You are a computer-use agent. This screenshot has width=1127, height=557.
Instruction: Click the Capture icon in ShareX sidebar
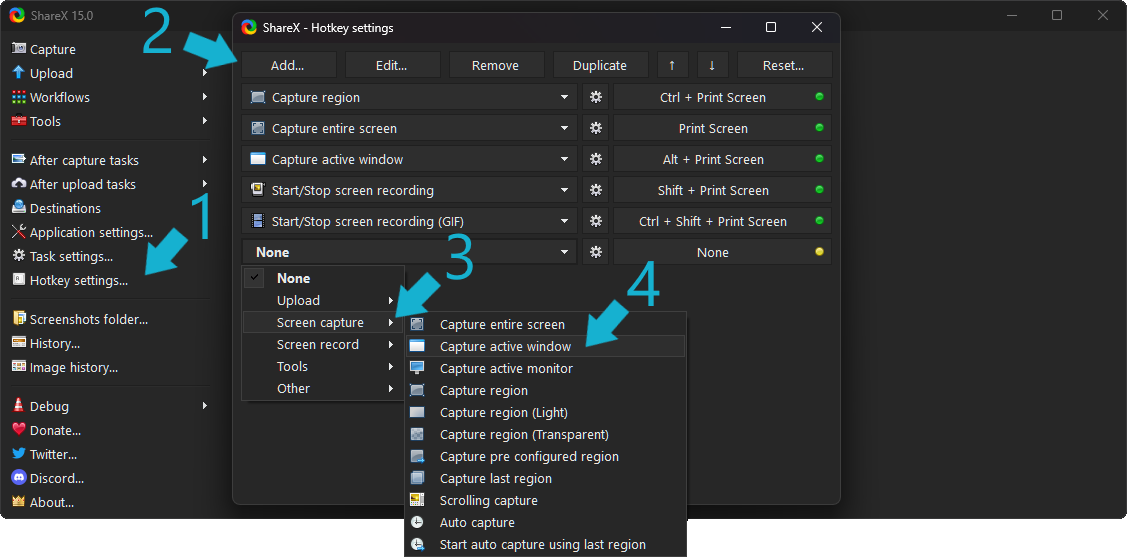tap(19, 49)
